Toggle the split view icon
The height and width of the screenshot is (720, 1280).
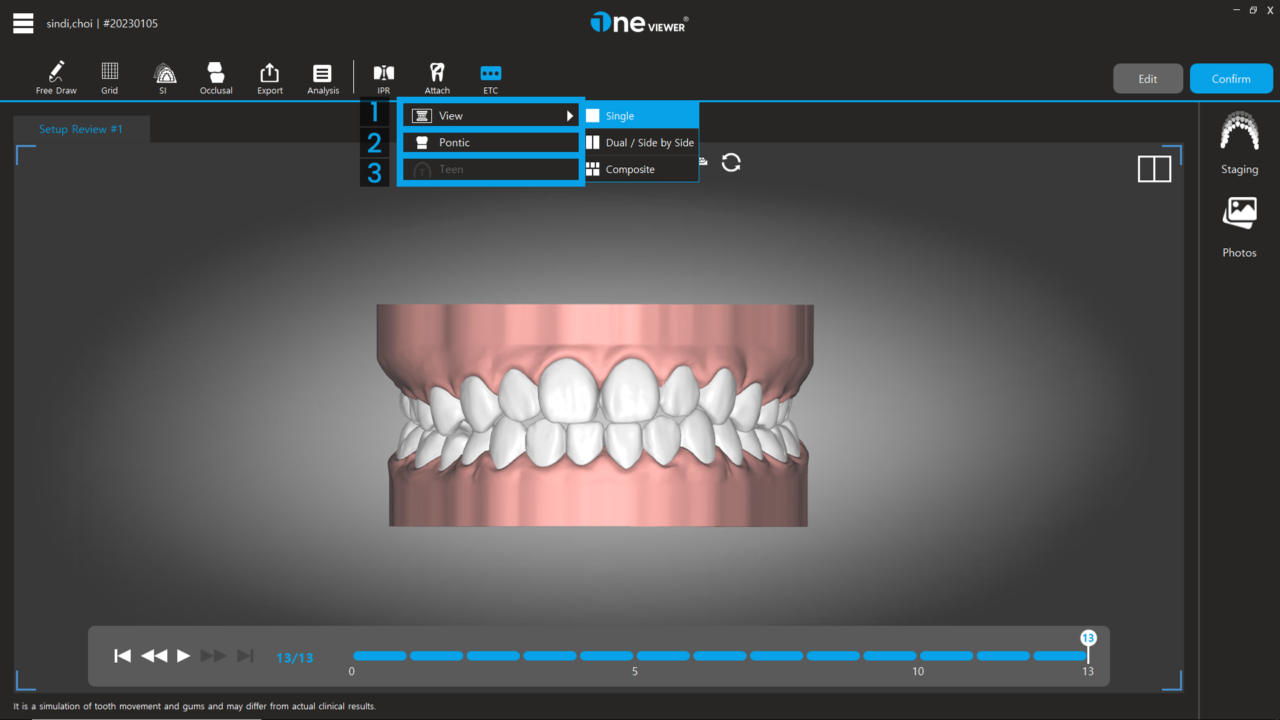click(1154, 169)
